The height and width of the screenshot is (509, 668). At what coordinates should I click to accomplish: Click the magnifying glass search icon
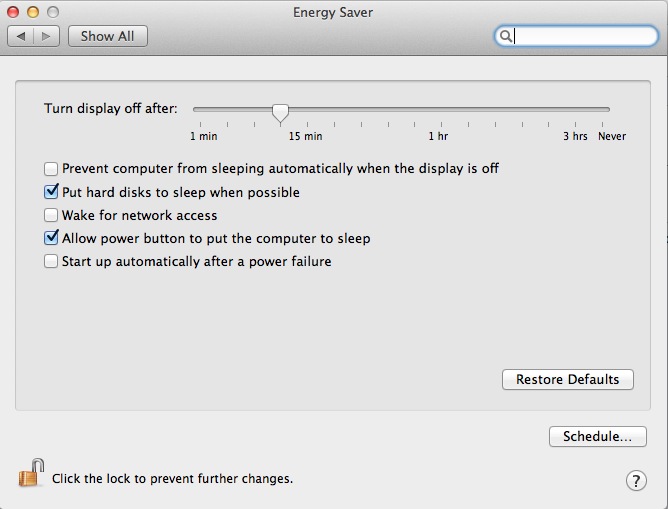click(x=505, y=36)
